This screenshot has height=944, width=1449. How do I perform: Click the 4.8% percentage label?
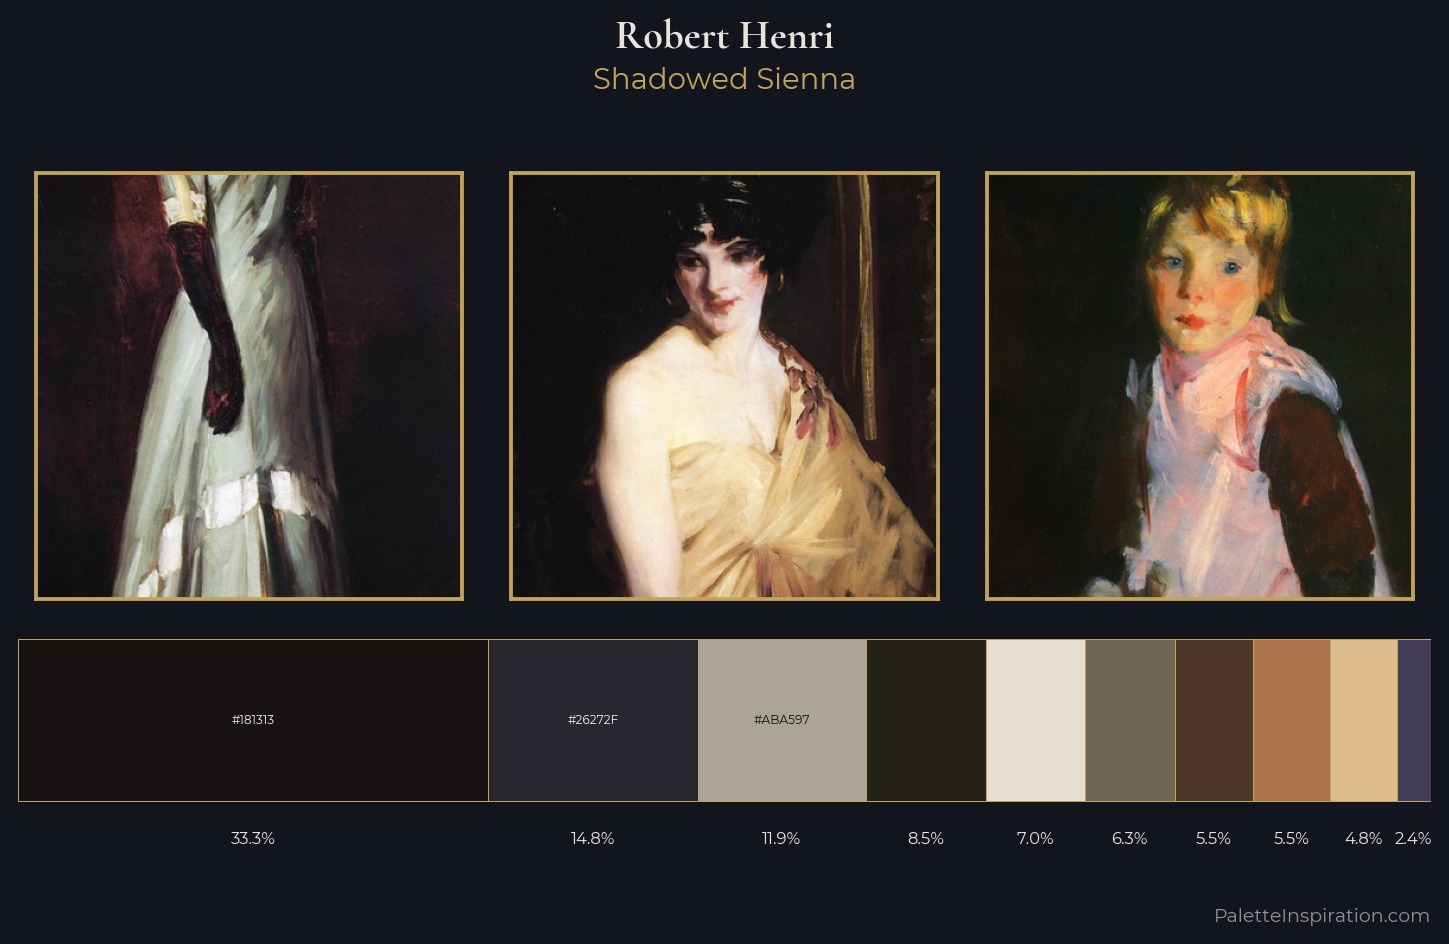click(x=1364, y=838)
